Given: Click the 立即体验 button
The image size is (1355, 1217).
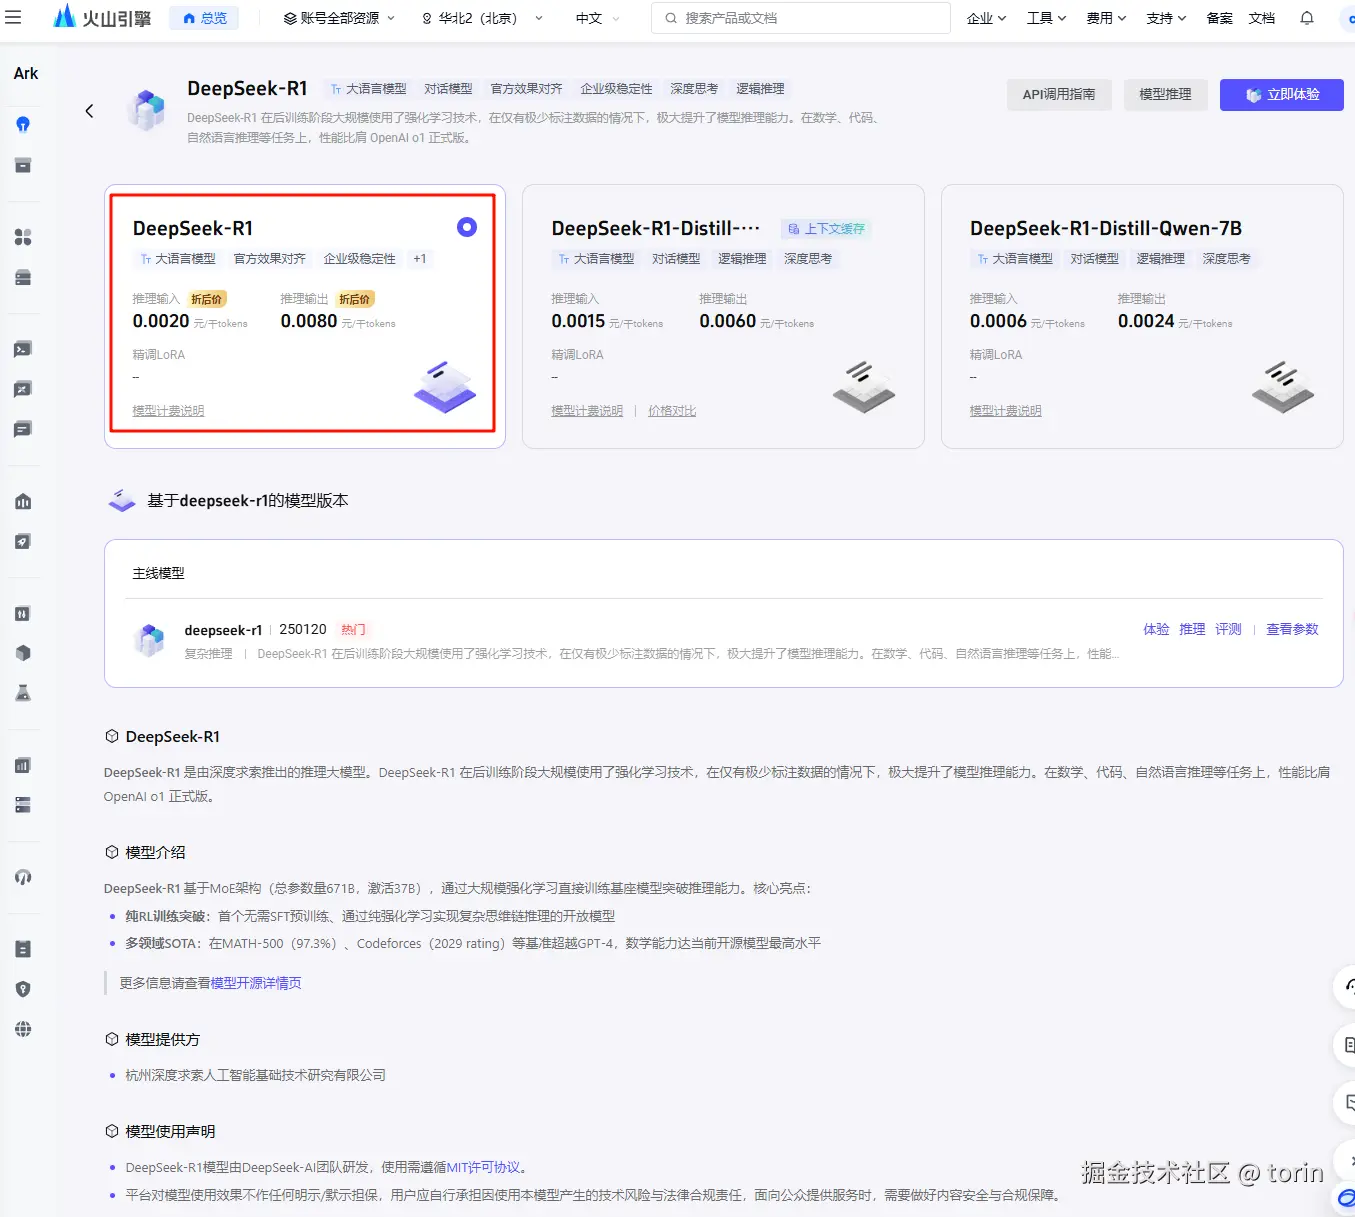Looking at the screenshot, I should [1281, 94].
